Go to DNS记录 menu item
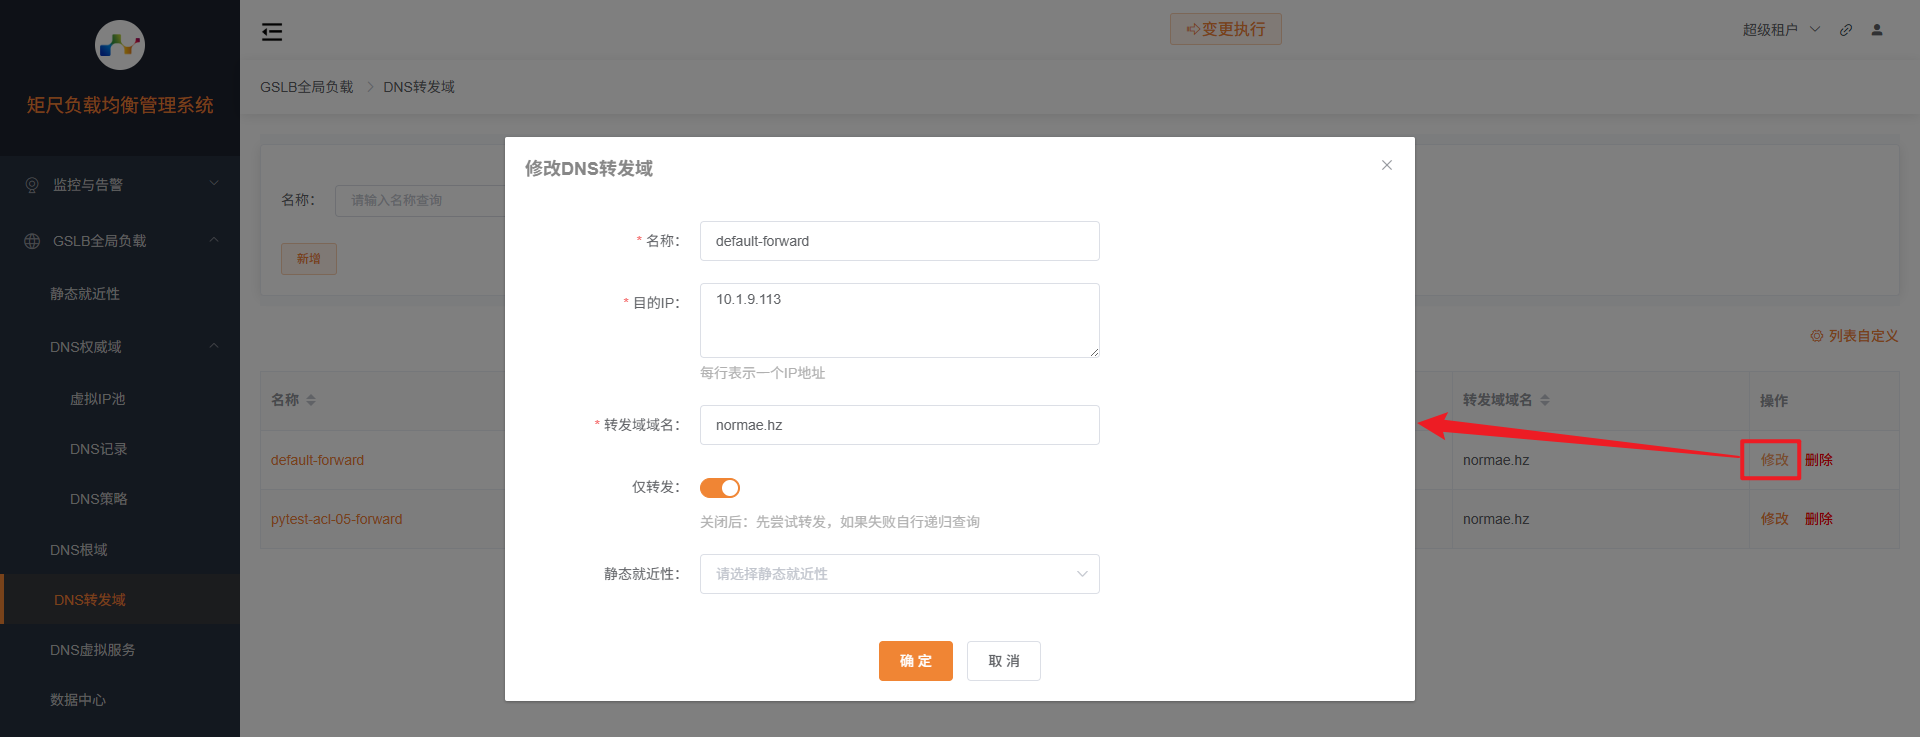Viewport: 1920px width, 737px height. pos(99,449)
